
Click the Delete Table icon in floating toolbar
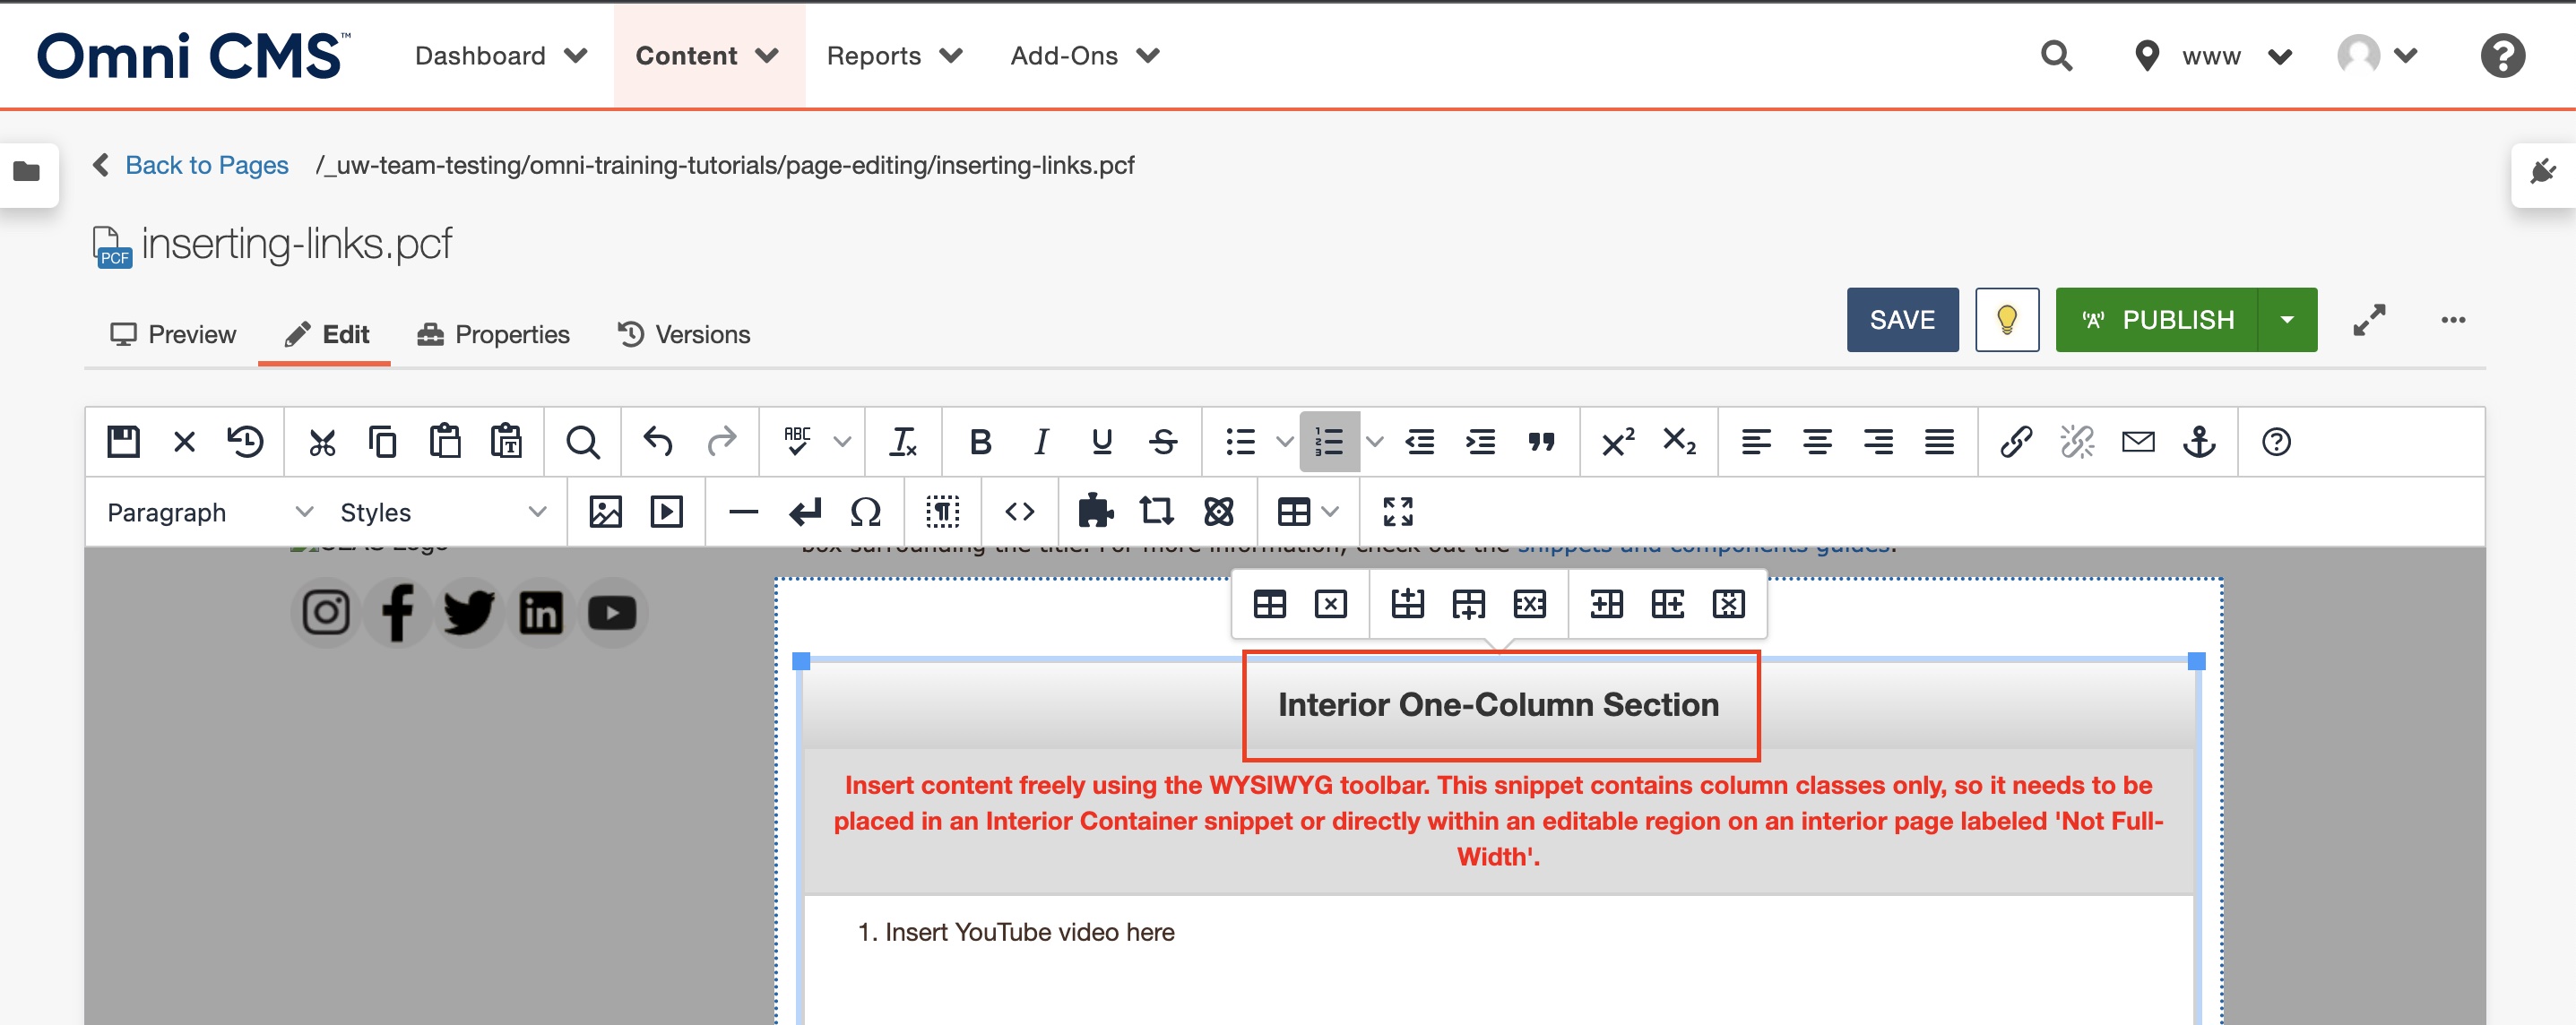1331,603
